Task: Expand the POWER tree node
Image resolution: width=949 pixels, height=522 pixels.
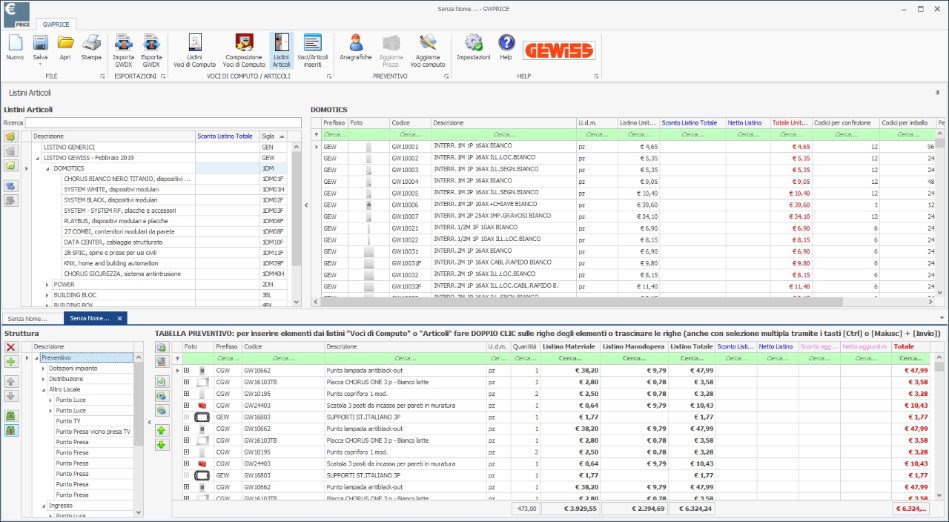Action: 48,285
